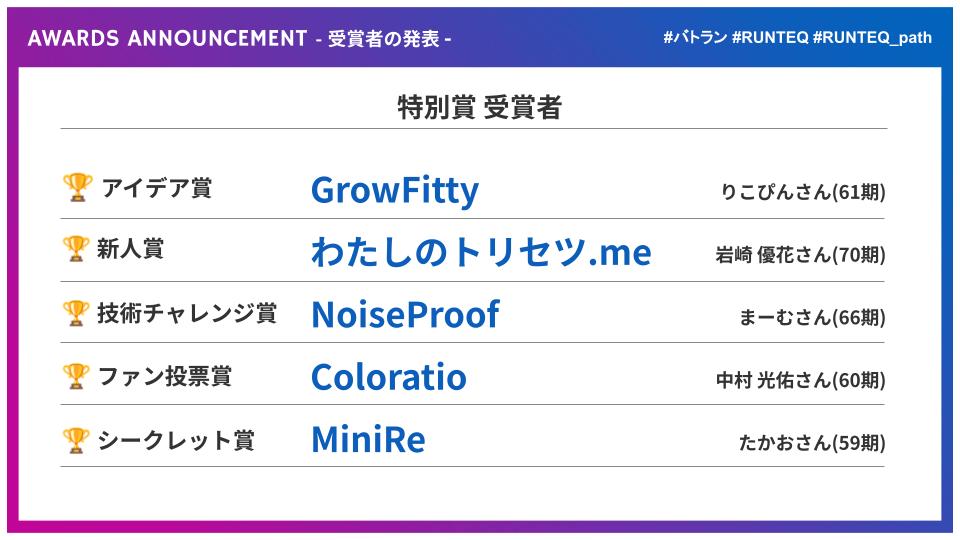Click the trophy icon beside 新人賞
Image resolution: width=960 pixels, height=540 pixels.
click(x=76, y=249)
